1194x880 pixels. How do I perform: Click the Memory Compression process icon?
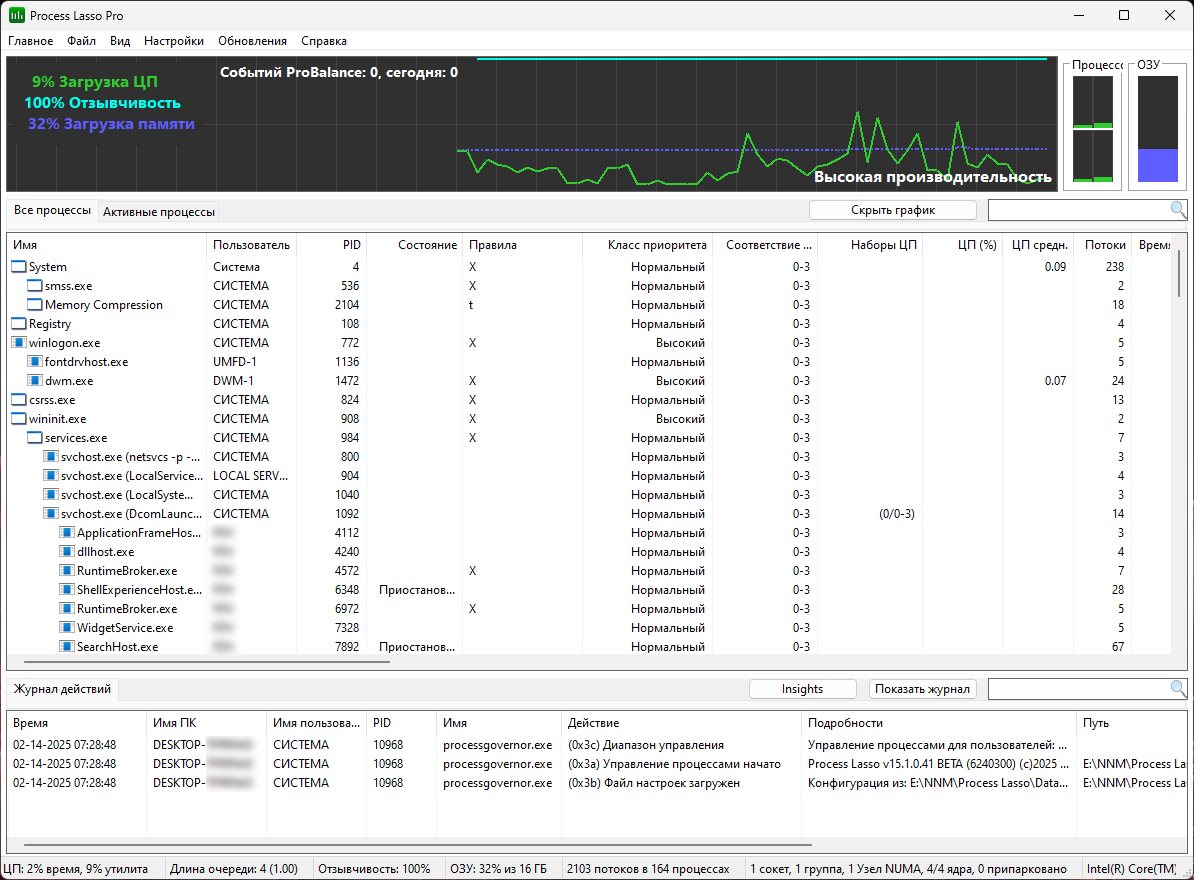35,304
